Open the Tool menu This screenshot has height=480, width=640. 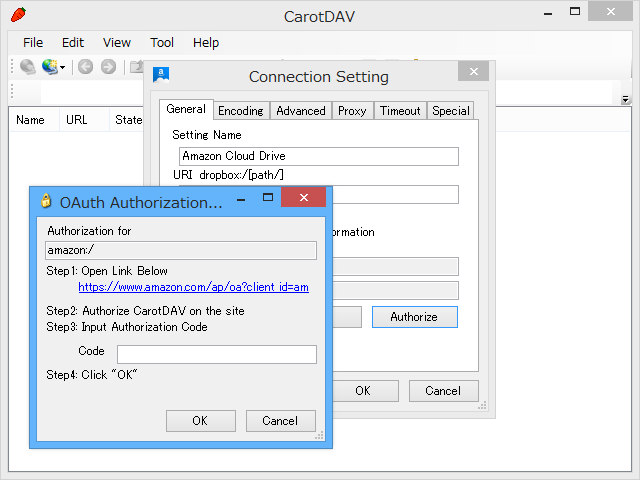[162, 42]
